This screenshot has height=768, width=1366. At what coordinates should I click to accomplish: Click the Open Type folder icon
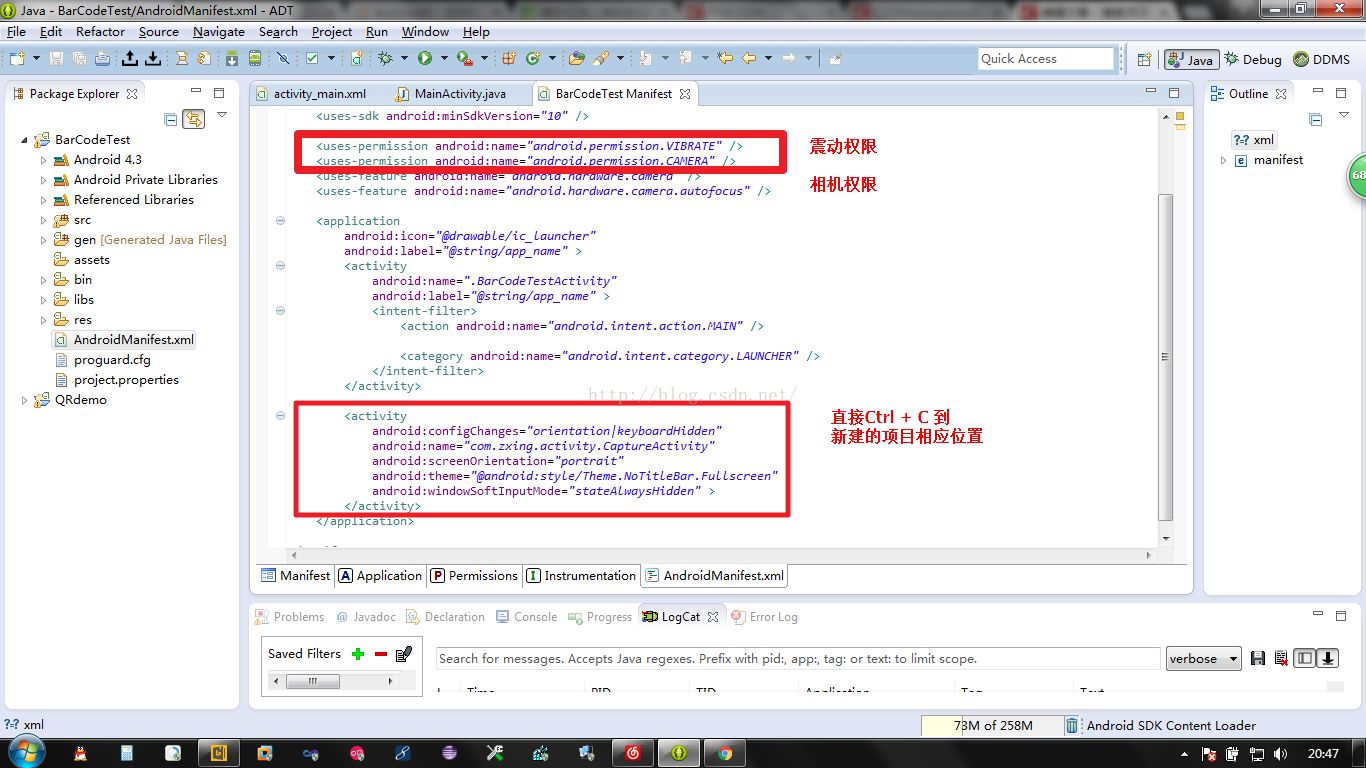(x=577, y=59)
